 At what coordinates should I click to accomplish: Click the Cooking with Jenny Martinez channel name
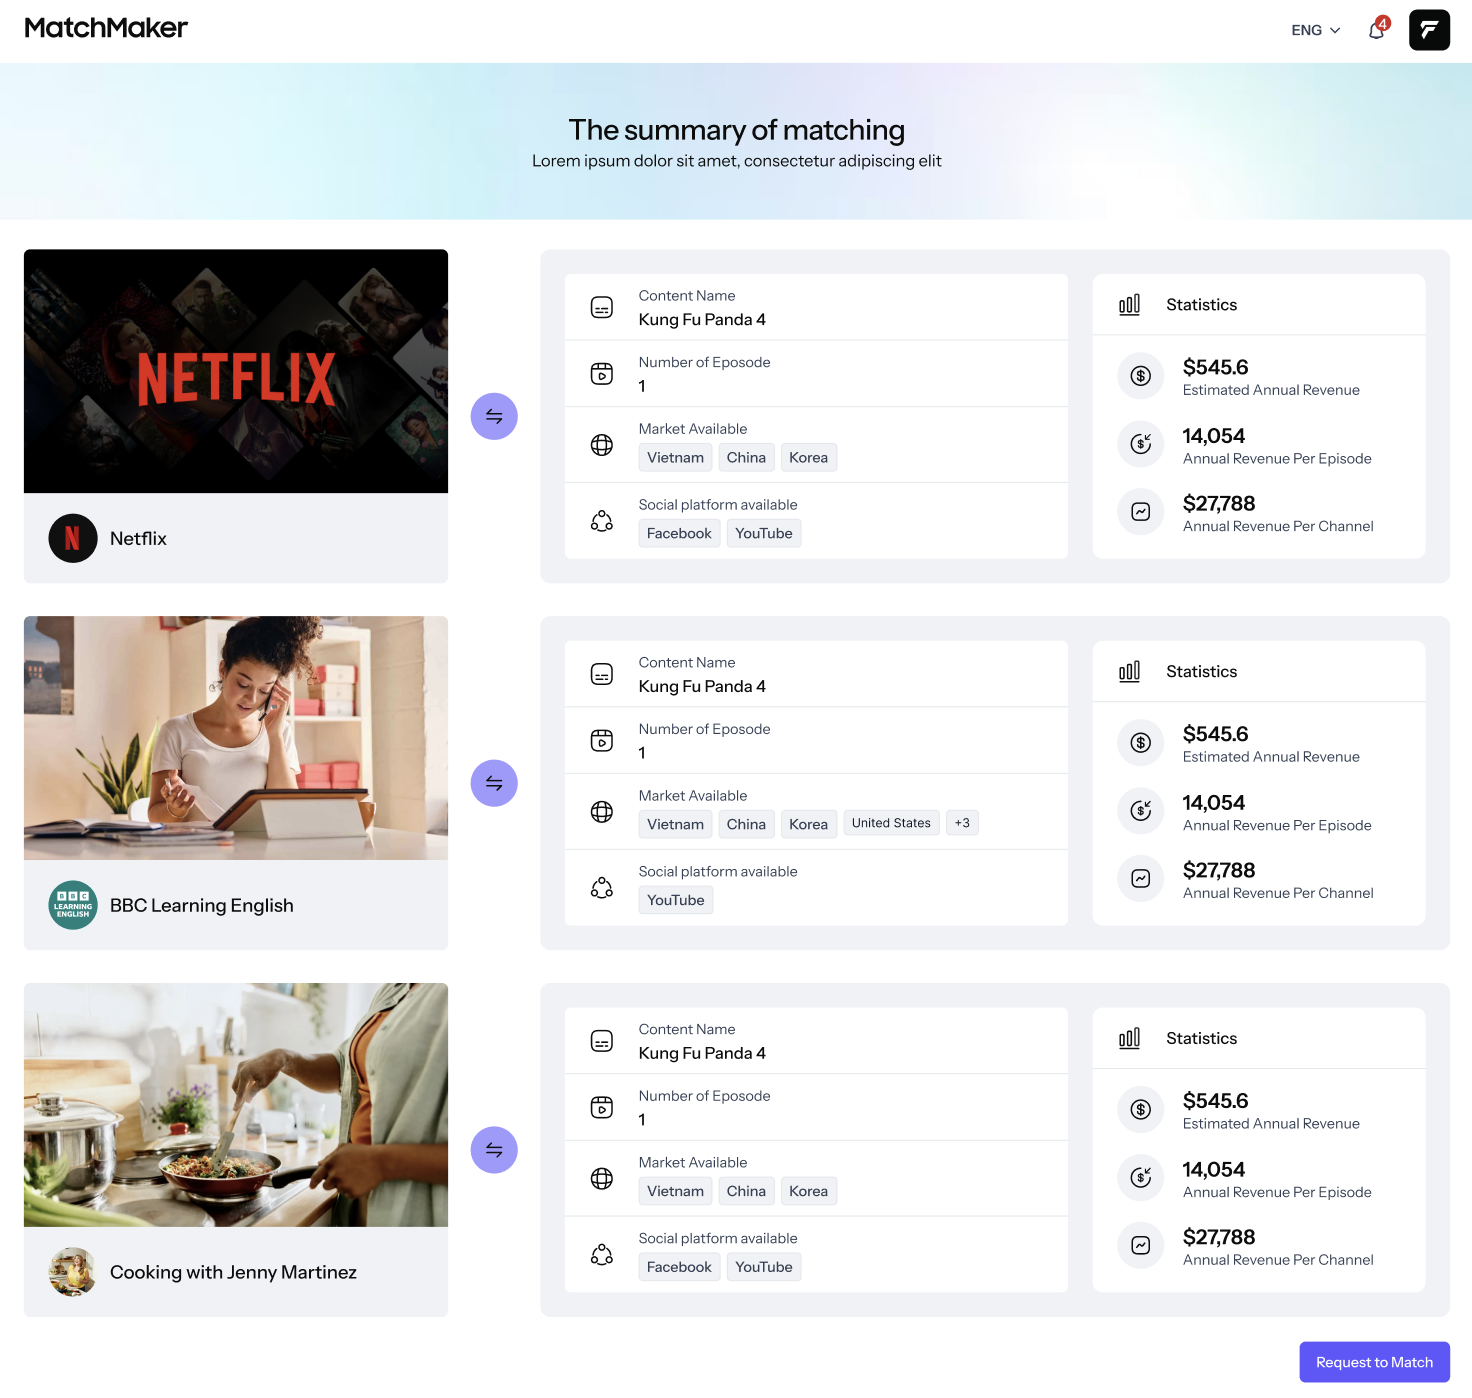click(x=233, y=1272)
